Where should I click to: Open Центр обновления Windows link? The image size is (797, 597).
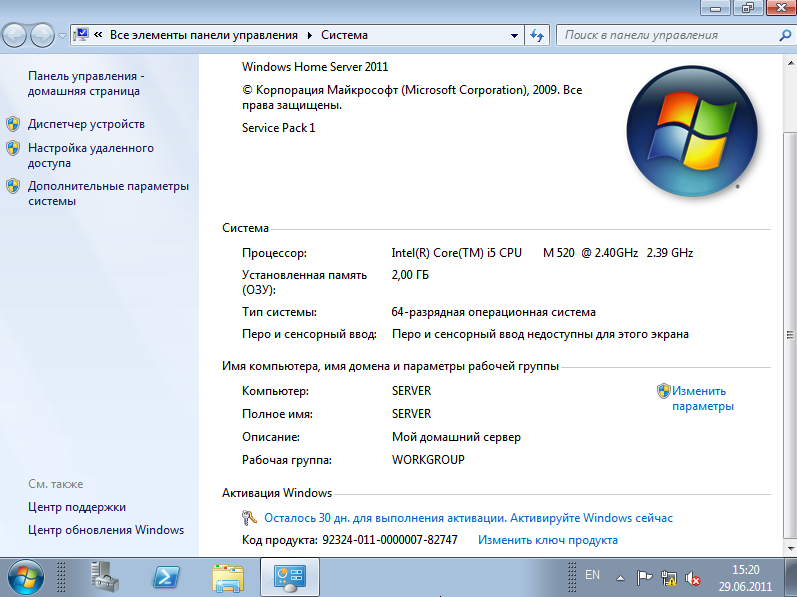(106, 530)
